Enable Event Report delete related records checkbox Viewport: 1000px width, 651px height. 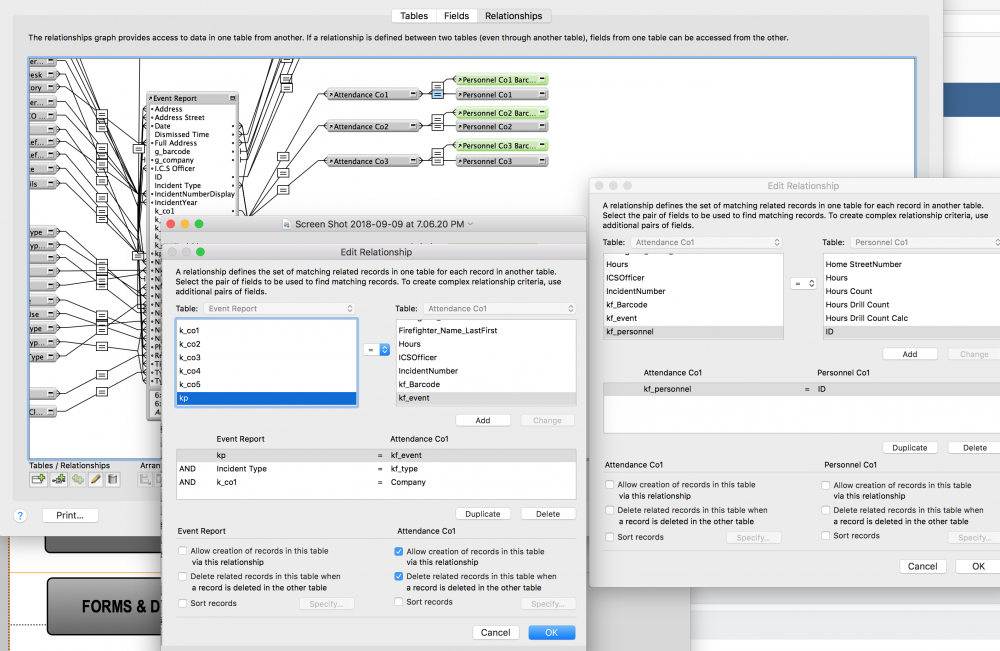183,576
